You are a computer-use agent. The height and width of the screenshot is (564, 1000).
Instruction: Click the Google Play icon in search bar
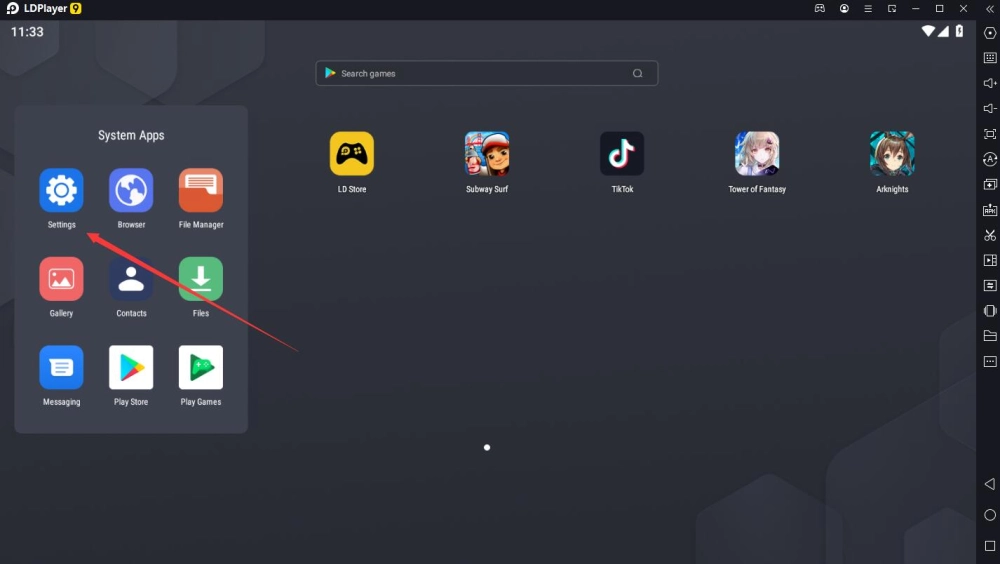(x=330, y=73)
